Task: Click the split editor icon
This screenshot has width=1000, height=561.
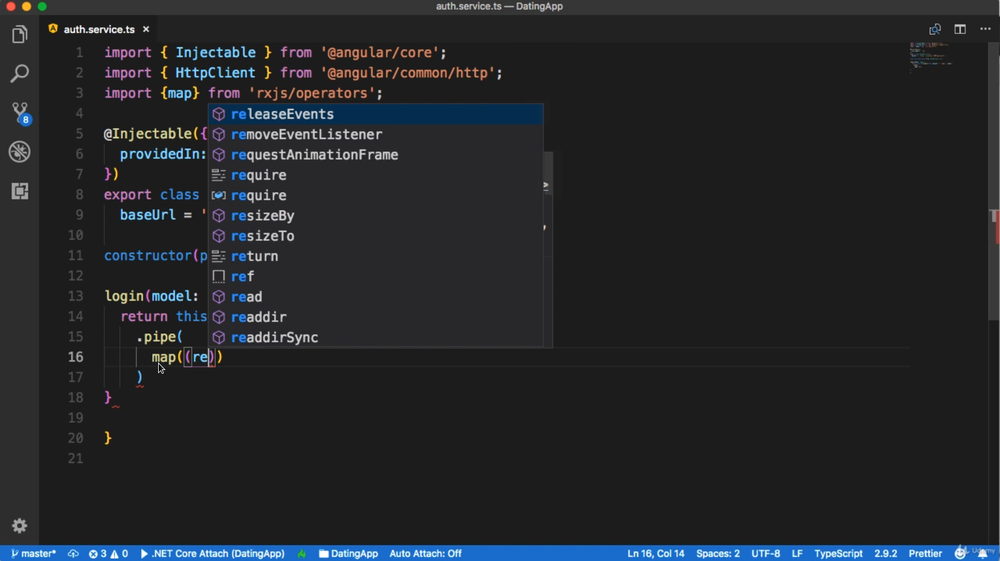Action: pyautogui.click(x=960, y=30)
